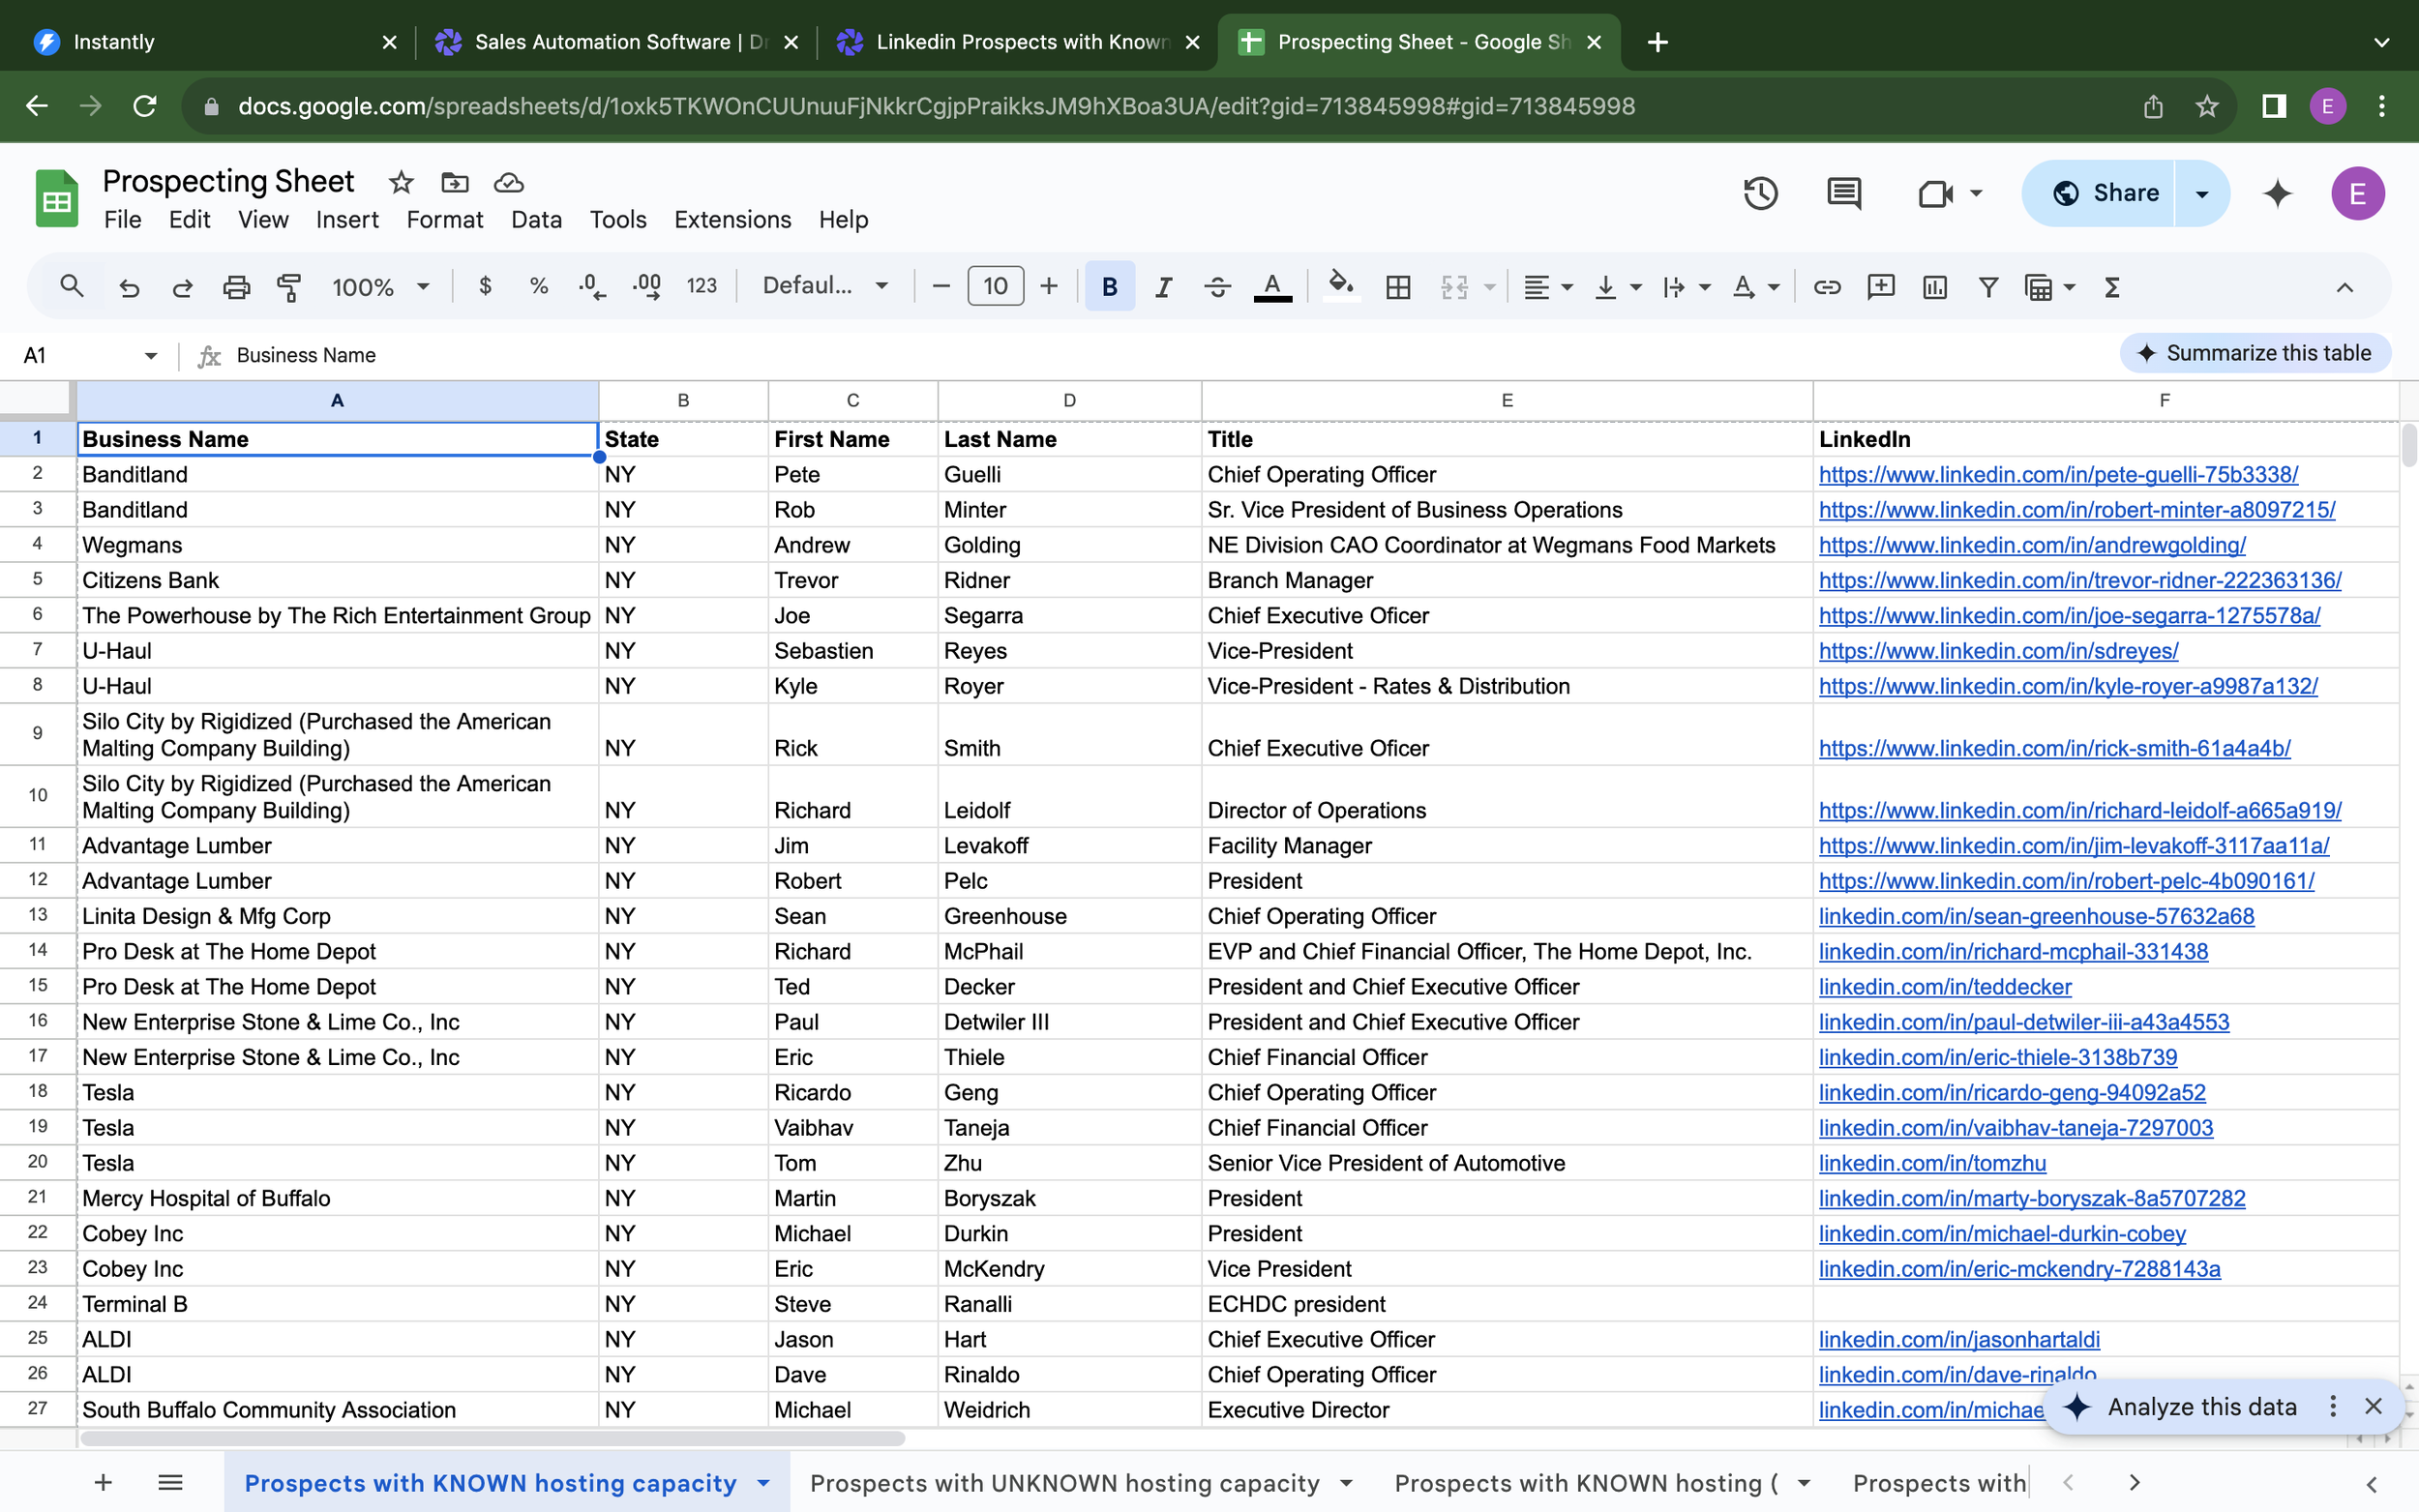Click the paint format roller icon
The width and height of the screenshot is (2419, 1512).
click(x=289, y=287)
